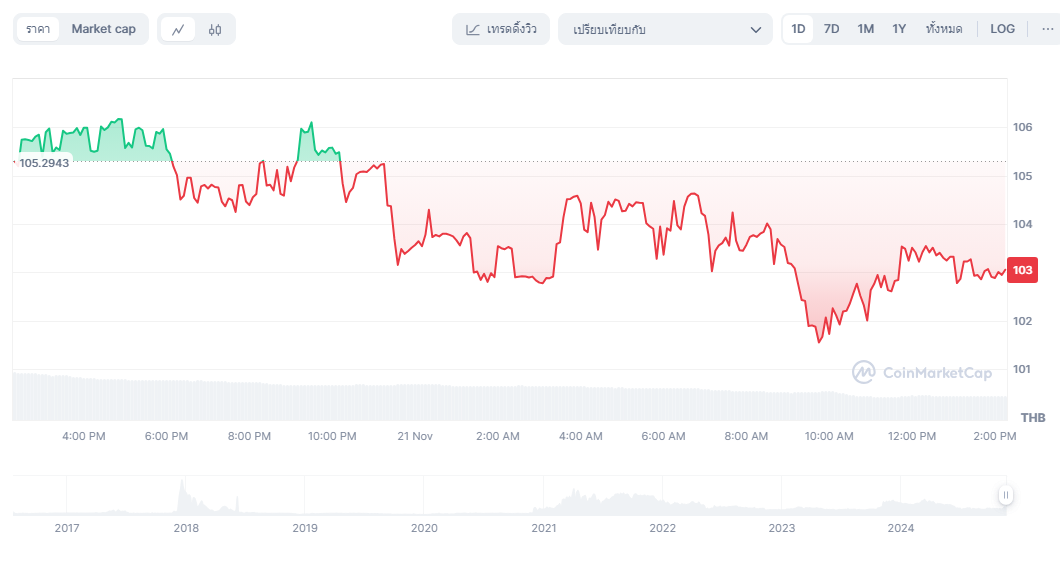Screen dimensions: 1060x565
Task: Choose the 1Y time range
Action: [899, 29]
